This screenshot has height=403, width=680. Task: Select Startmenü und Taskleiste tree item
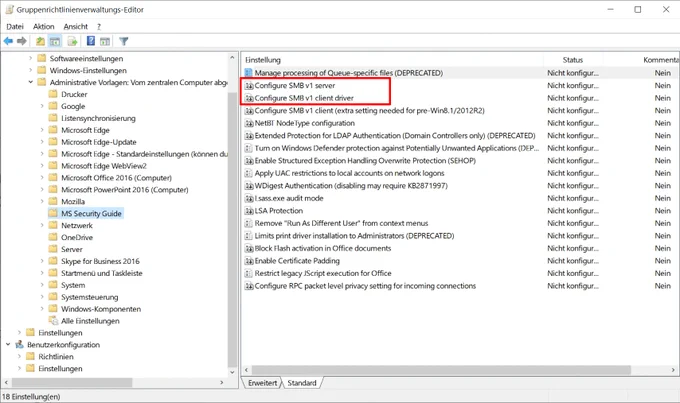click(102, 273)
